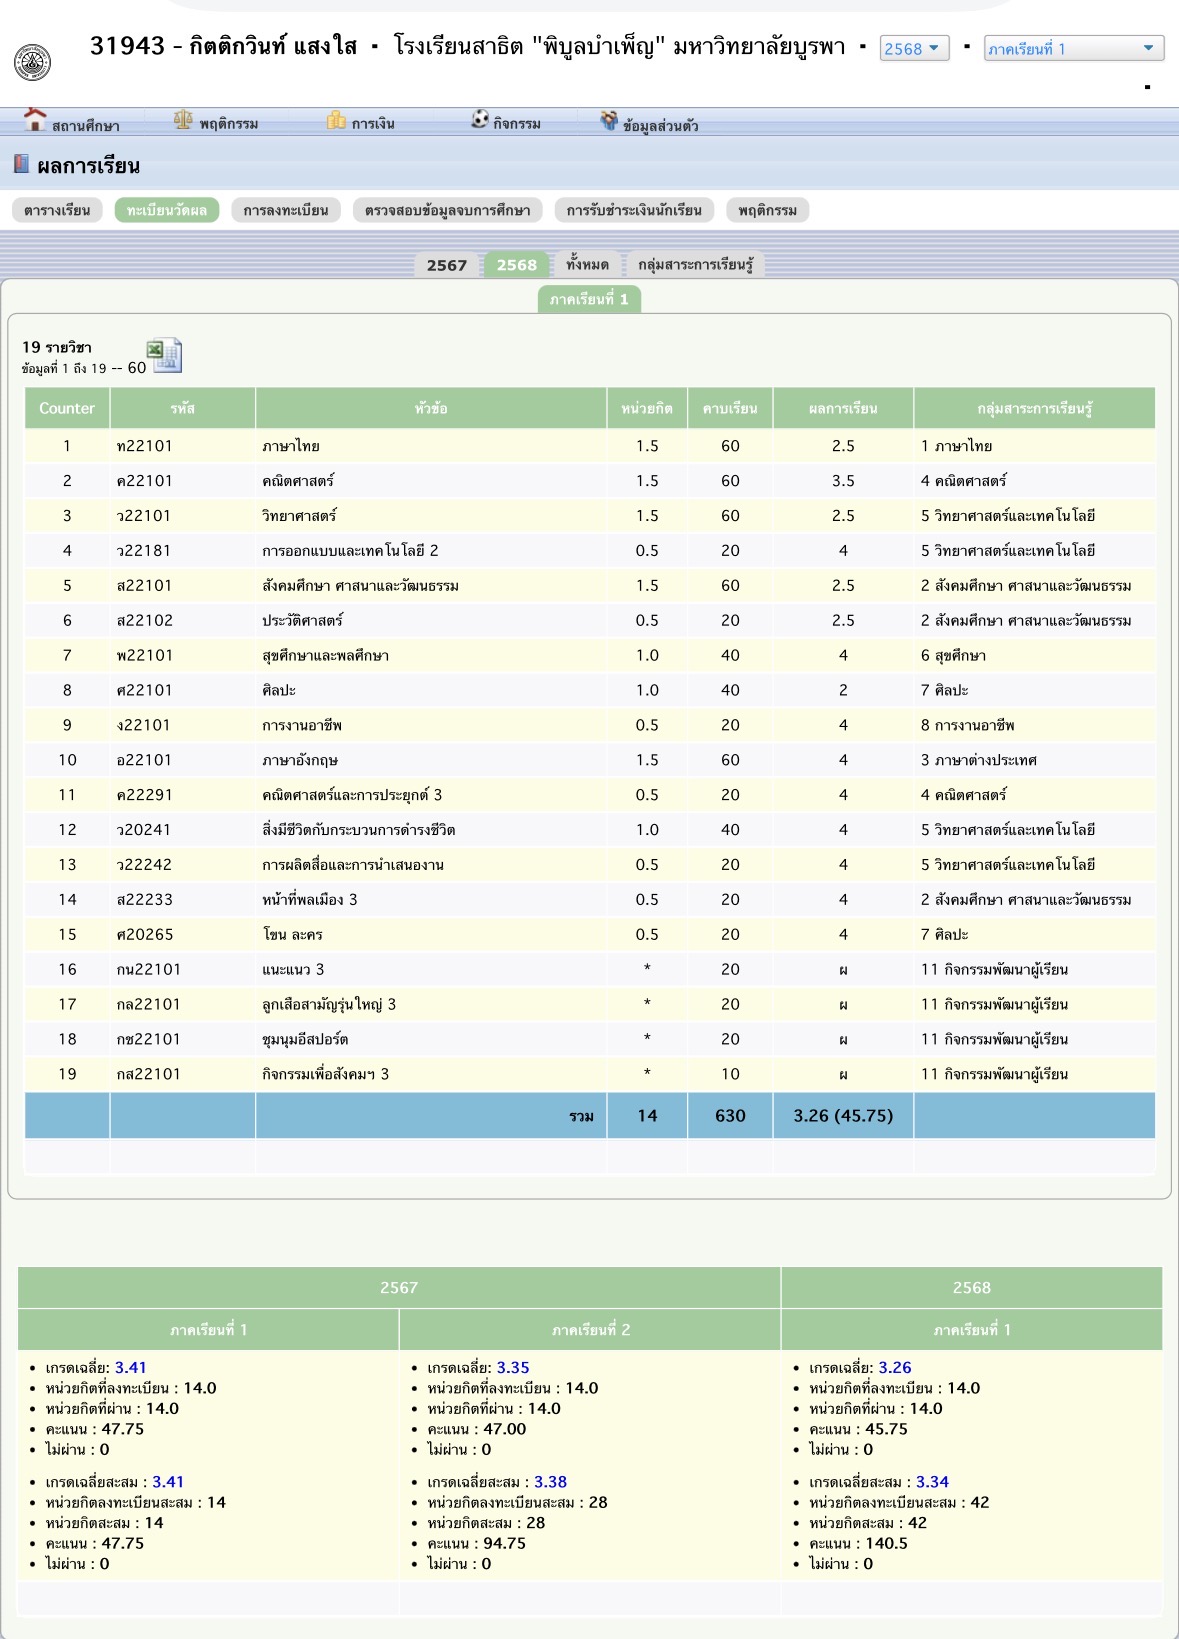The height and width of the screenshot is (1639, 1179).
Task: Click the house icon for สถานศึกษา
Action: pyautogui.click(x=35, y=120)
